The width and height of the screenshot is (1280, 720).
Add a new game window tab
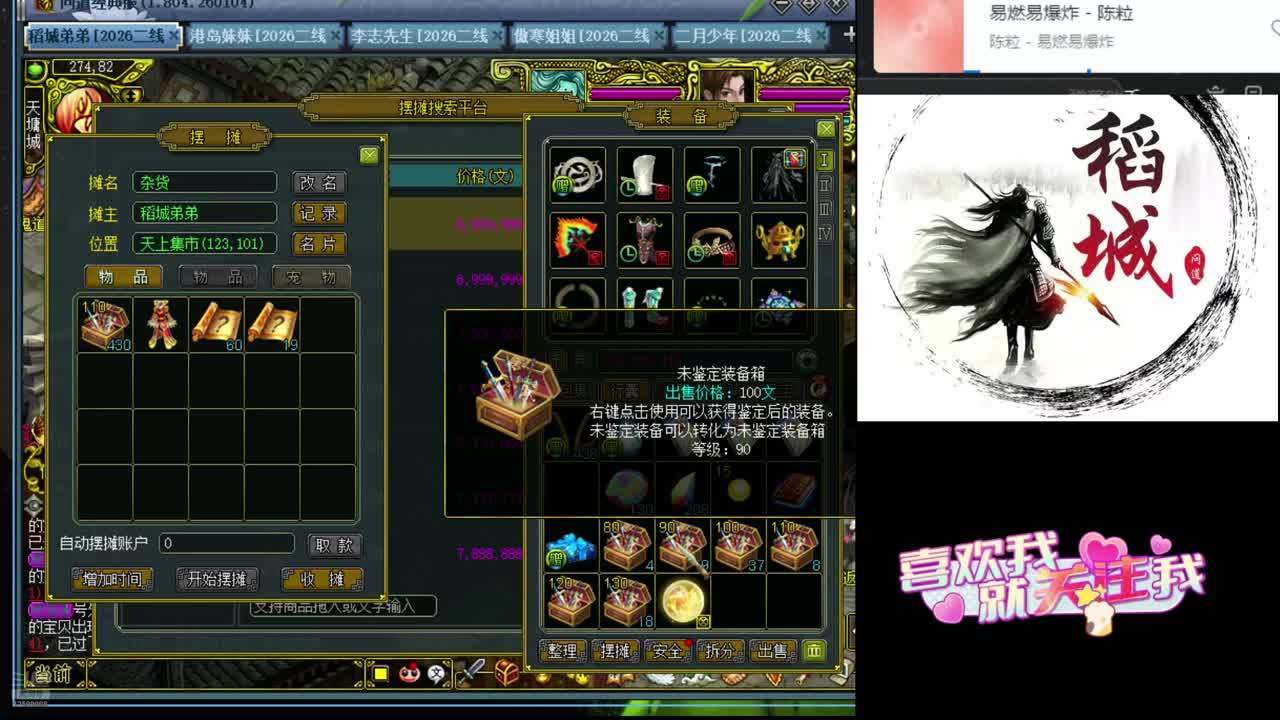[x=849, y=35]
